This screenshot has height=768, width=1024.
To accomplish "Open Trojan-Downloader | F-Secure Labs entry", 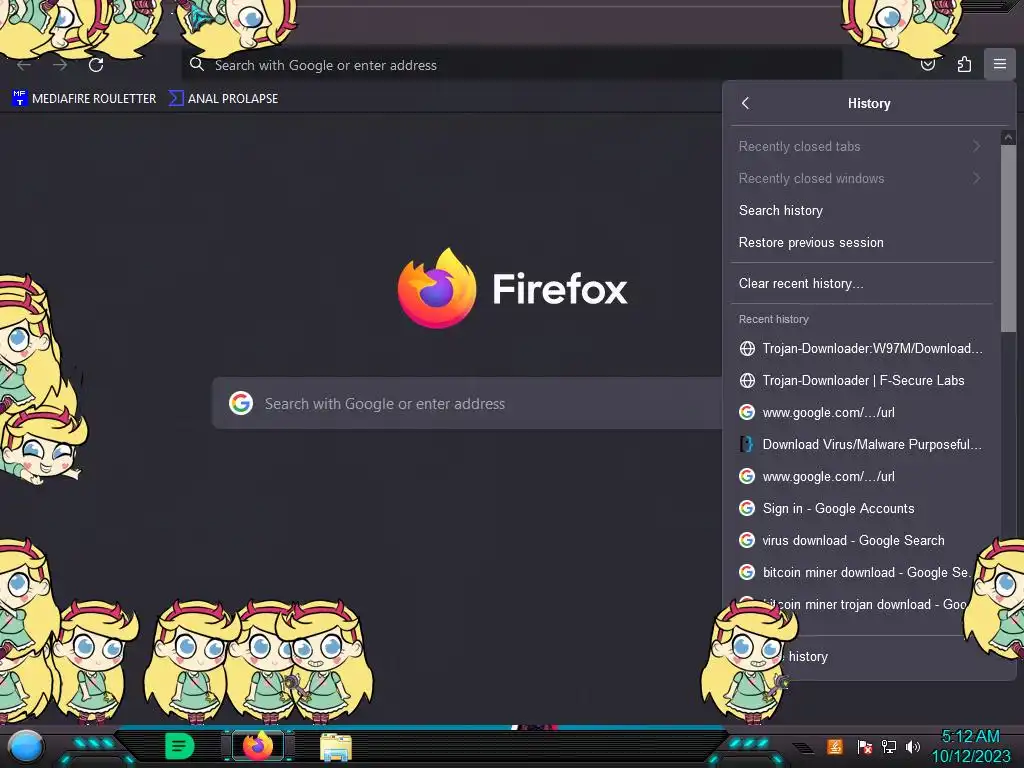I will 861,380.
